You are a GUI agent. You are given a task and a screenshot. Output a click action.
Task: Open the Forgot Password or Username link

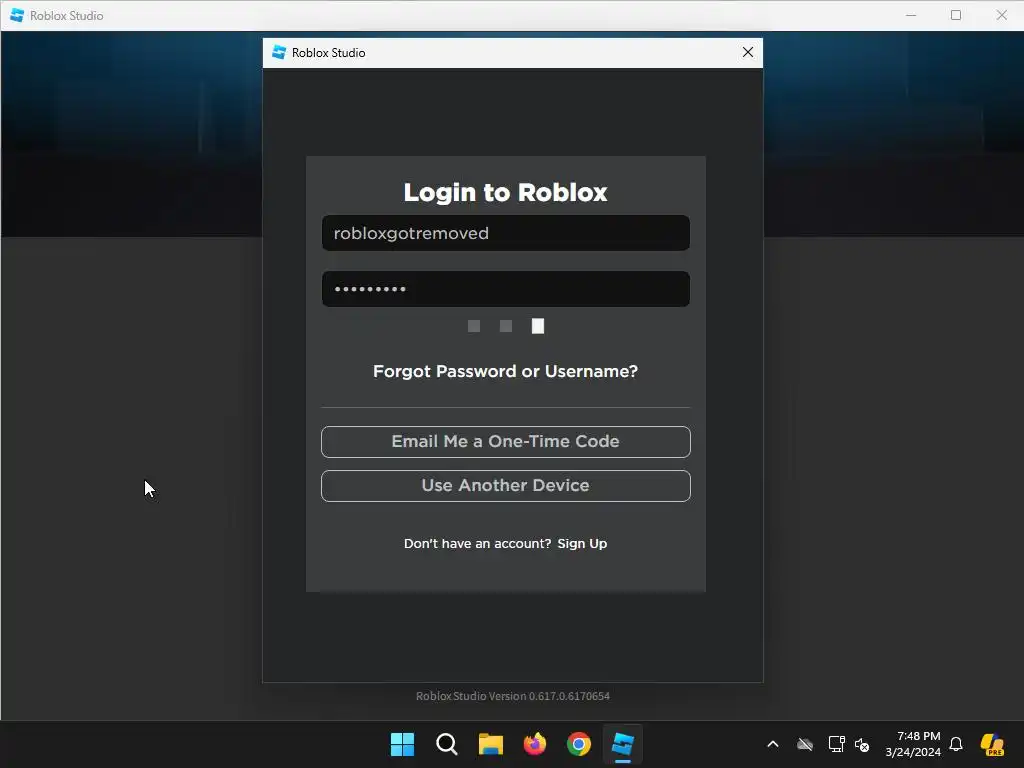coord(505,372)
